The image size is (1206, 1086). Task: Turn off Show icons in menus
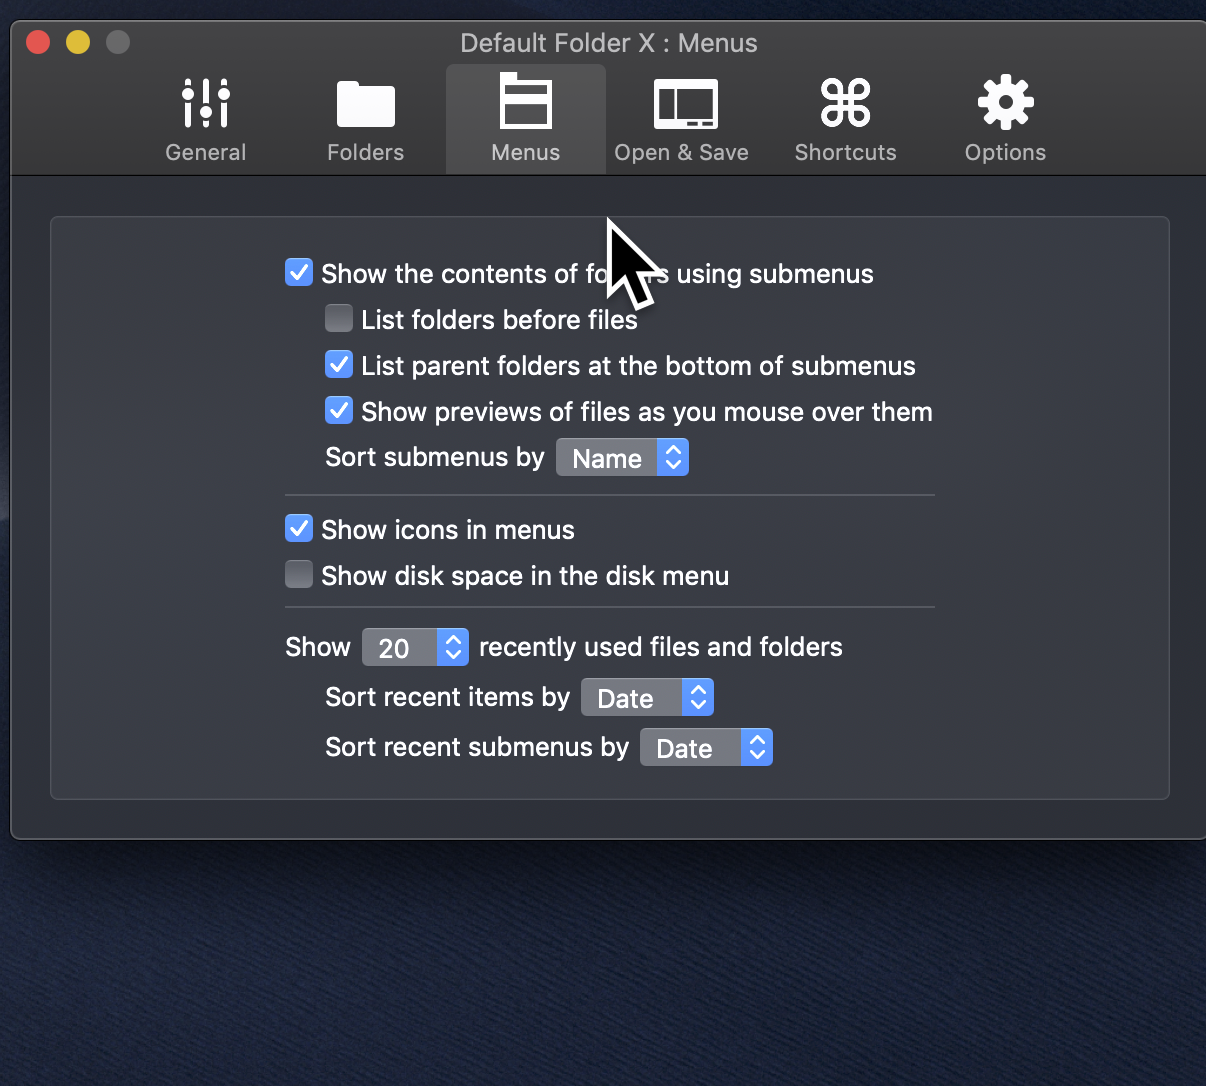pos(299,528)
